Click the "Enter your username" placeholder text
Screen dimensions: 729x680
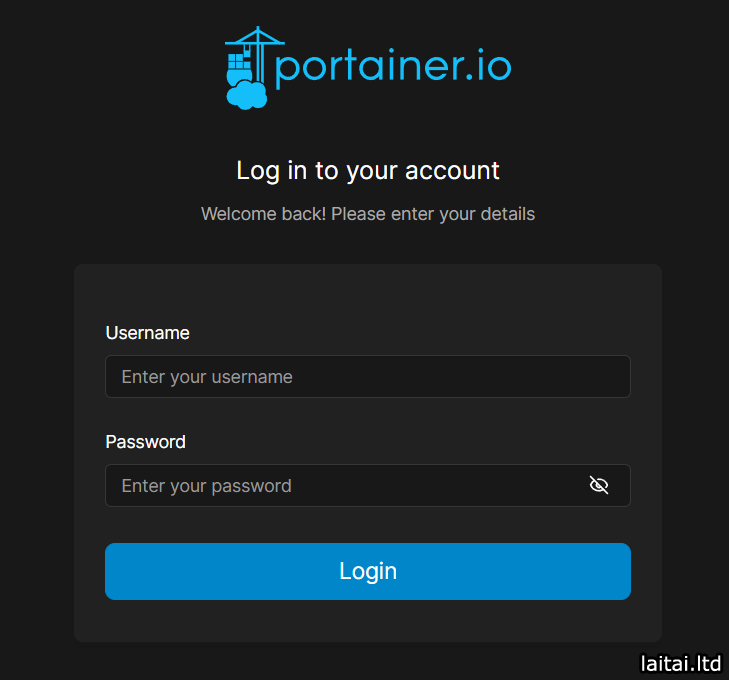(207, 377)
